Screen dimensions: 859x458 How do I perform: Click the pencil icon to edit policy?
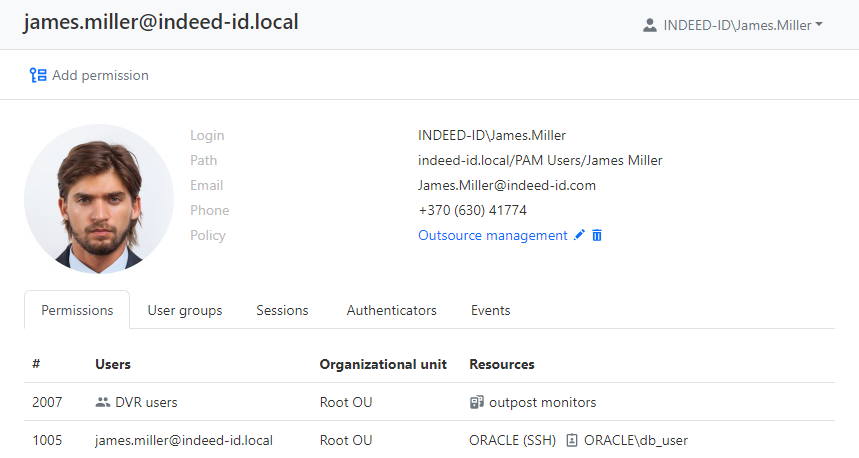coord(579,235)
